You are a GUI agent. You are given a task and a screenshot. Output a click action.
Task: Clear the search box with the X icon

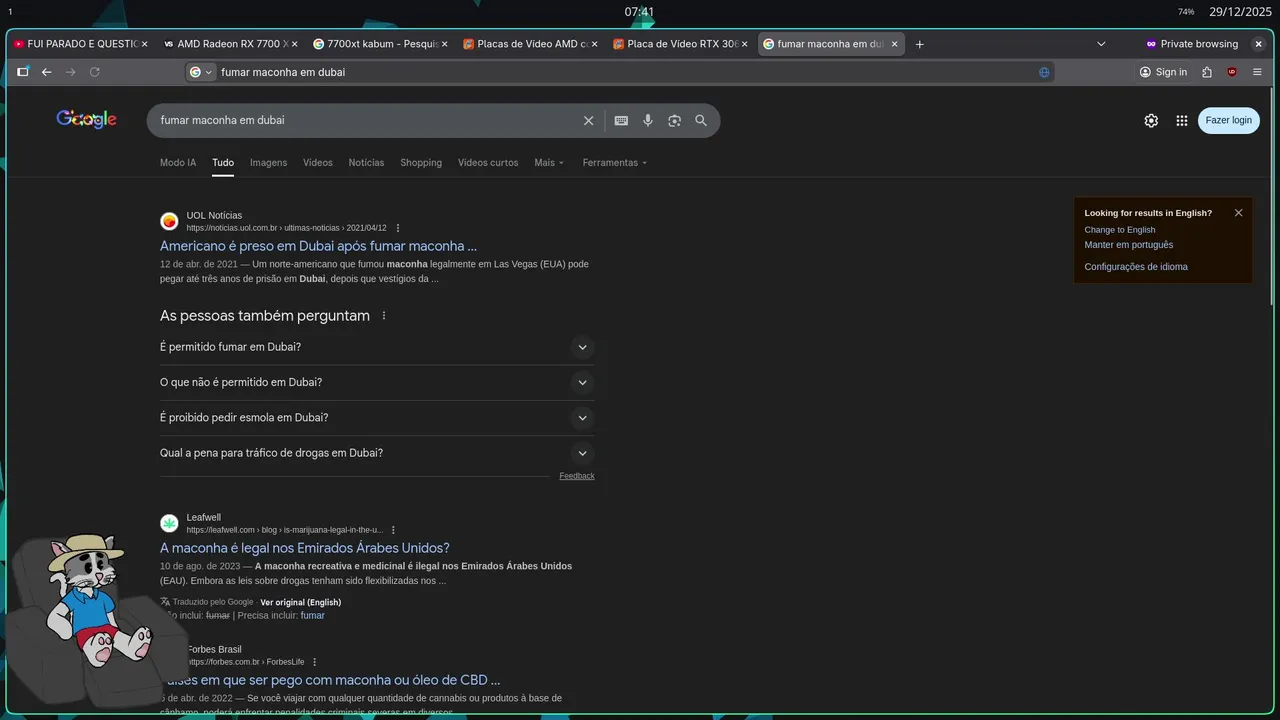[x=588, y=121]
